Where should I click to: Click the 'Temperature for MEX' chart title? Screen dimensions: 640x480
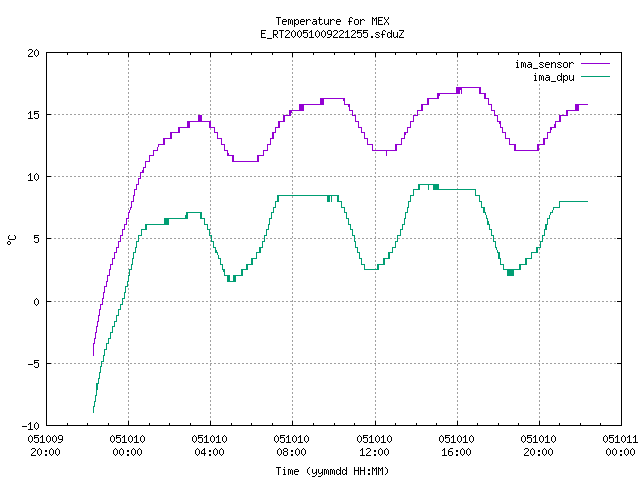pos(332,21)
